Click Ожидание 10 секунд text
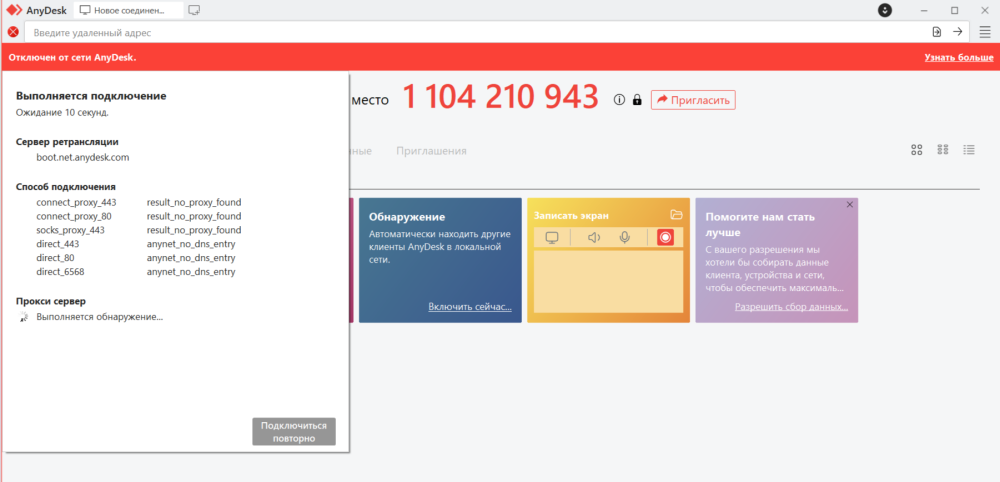The image size is (1000, 482). pyautogui.click(x=62, y=113)
